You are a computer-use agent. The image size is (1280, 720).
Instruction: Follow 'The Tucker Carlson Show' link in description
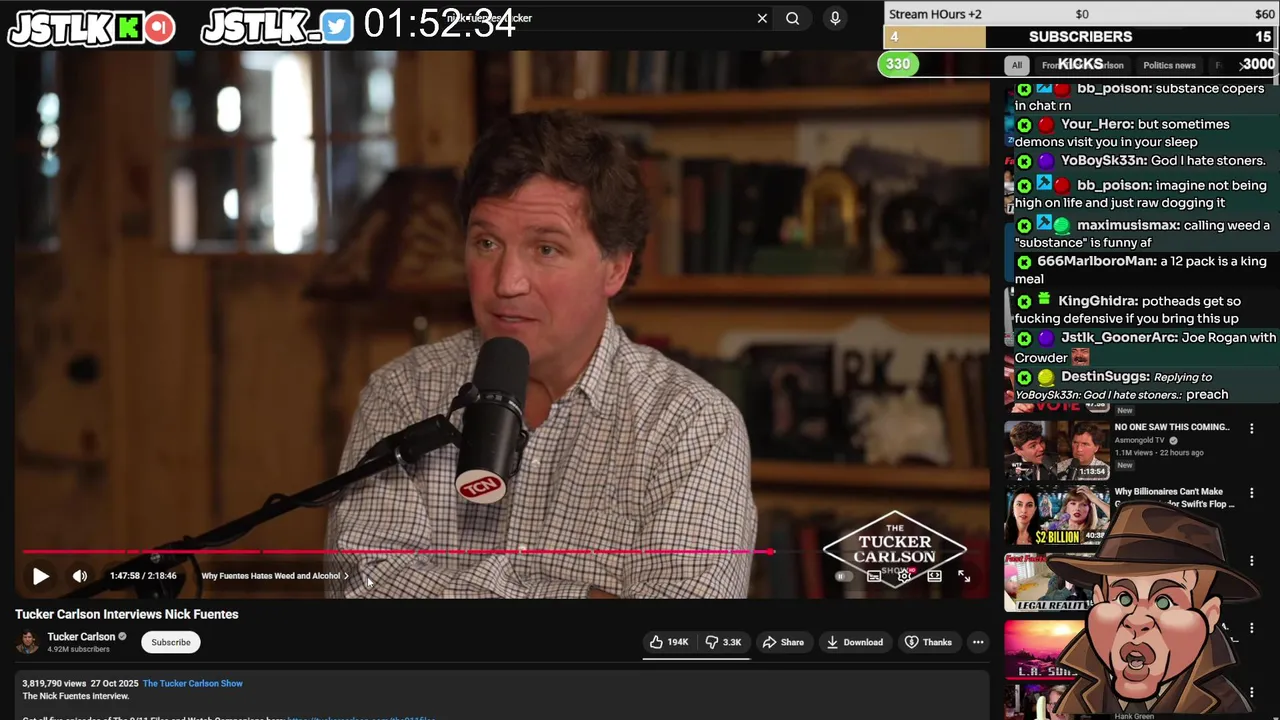click(193, 683)
